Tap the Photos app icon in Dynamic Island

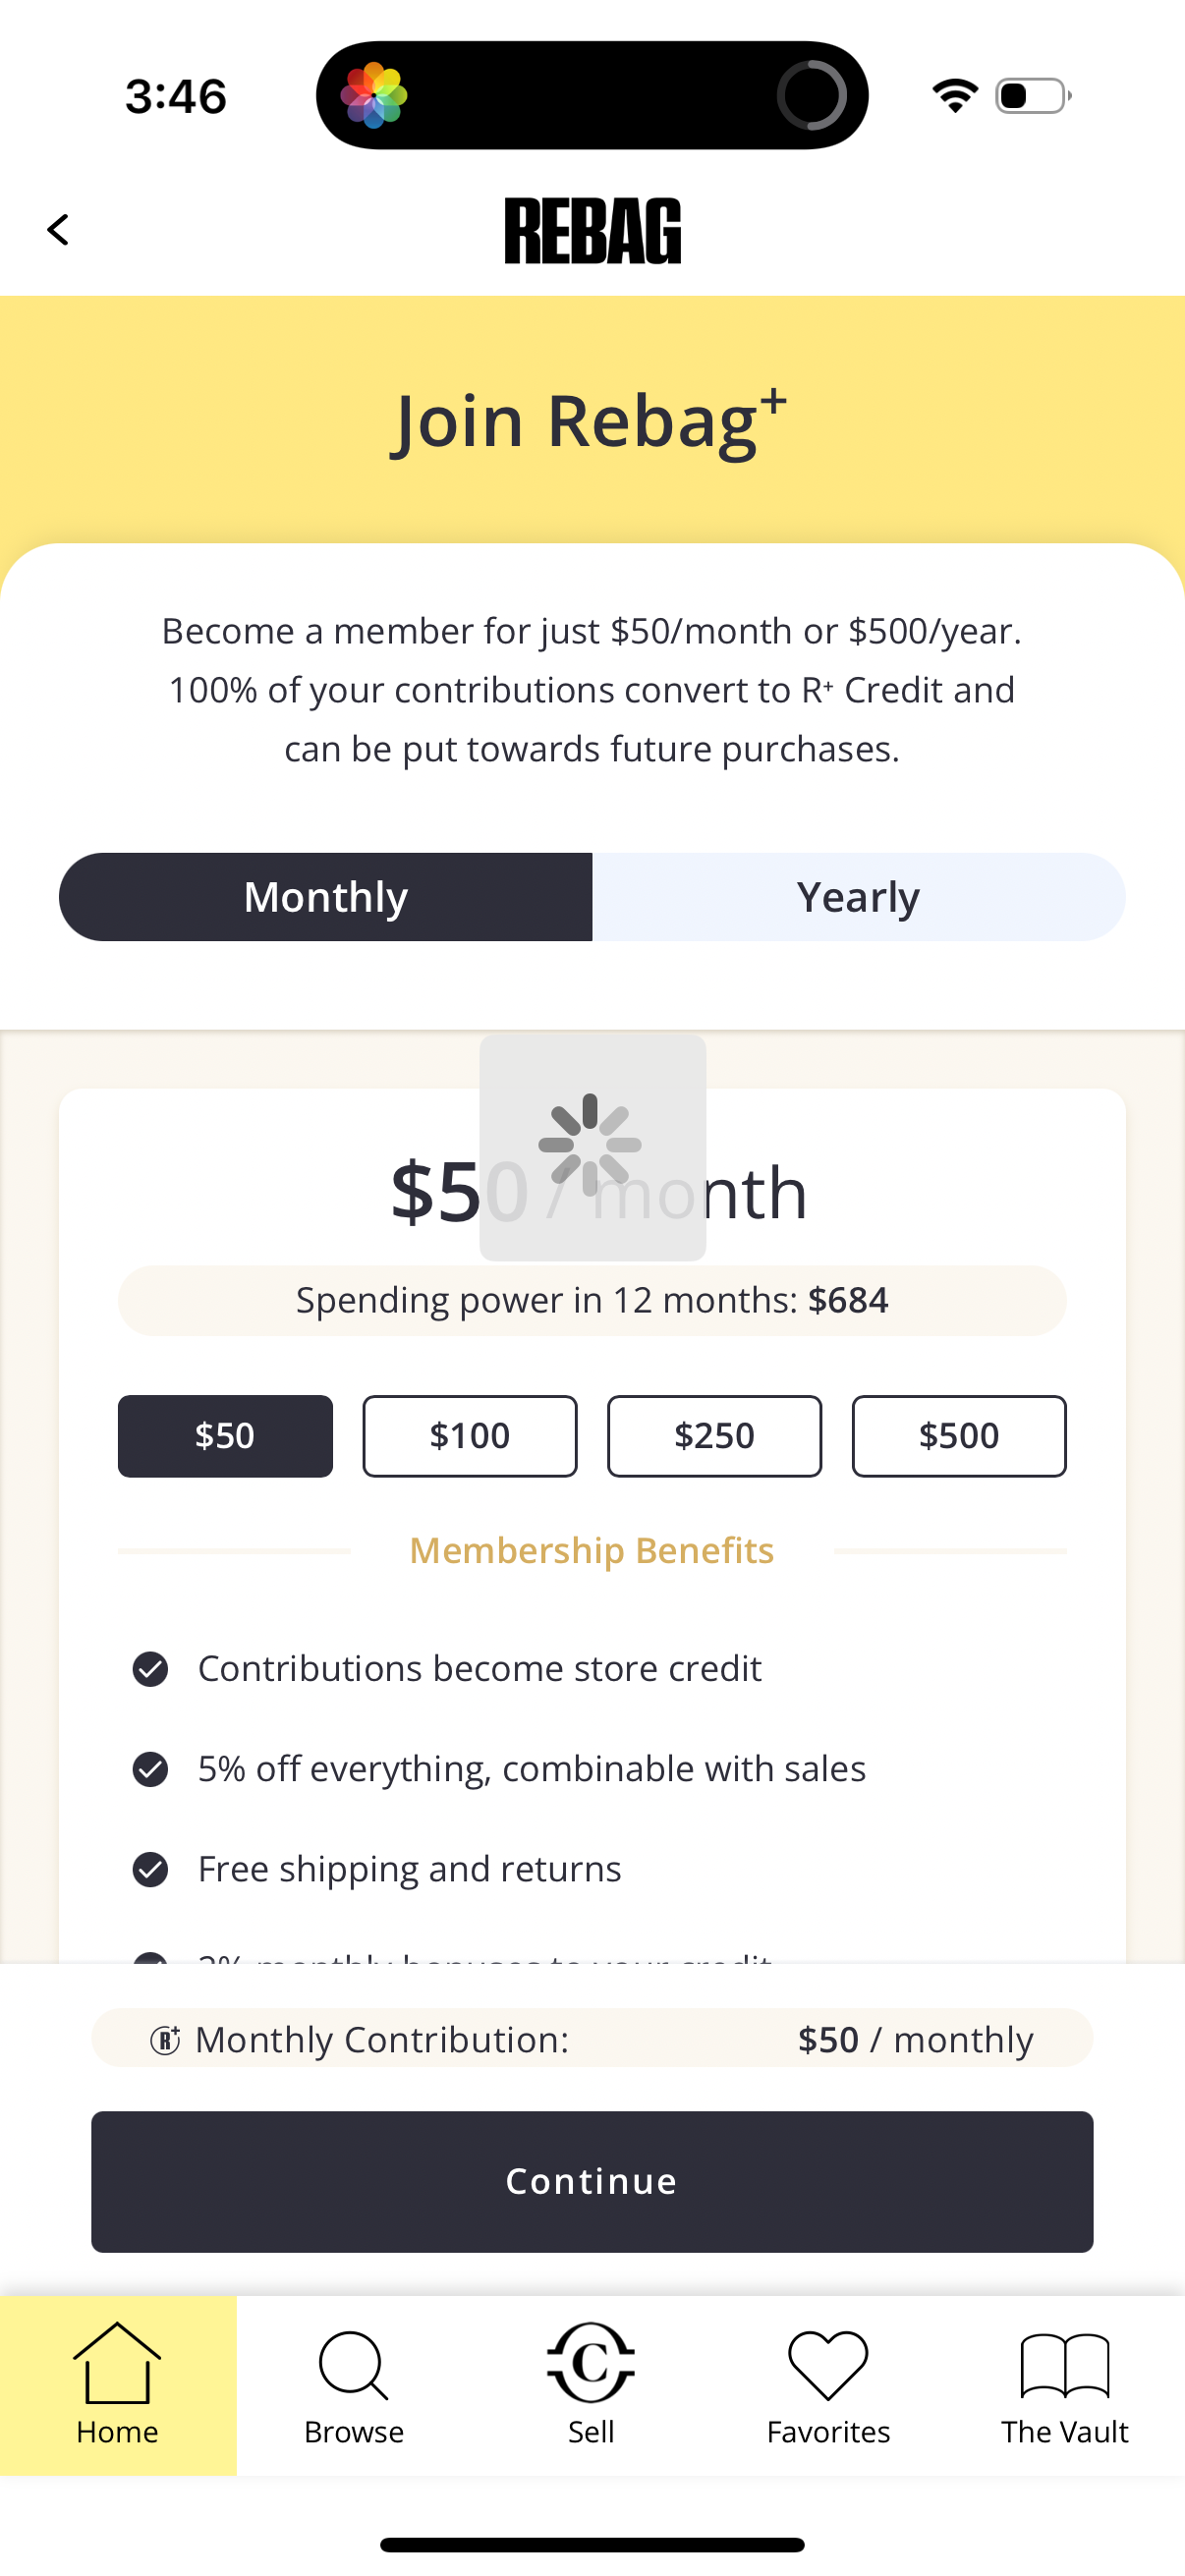(374, 96)
